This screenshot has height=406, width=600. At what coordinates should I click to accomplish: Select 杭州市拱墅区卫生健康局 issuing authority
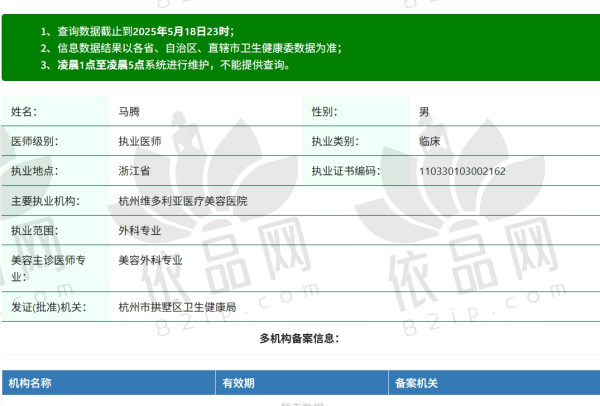tap(177, 307)
